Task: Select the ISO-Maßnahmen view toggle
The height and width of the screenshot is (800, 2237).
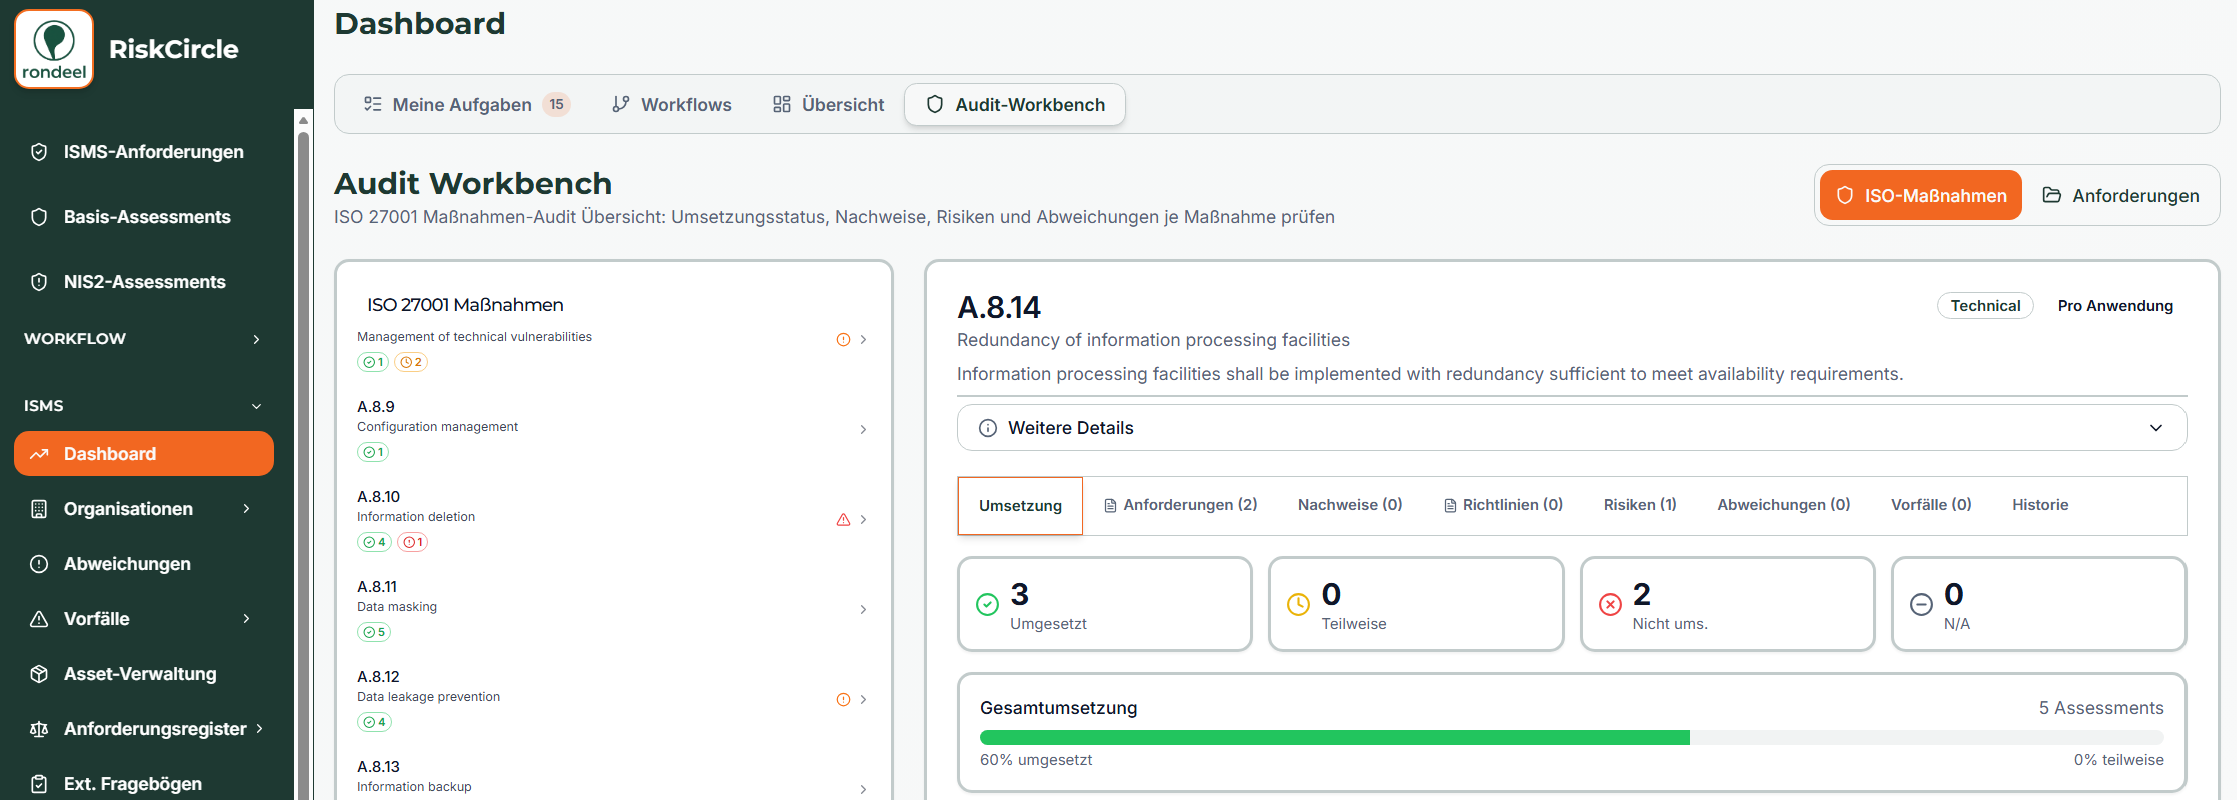Action: 1921,195
